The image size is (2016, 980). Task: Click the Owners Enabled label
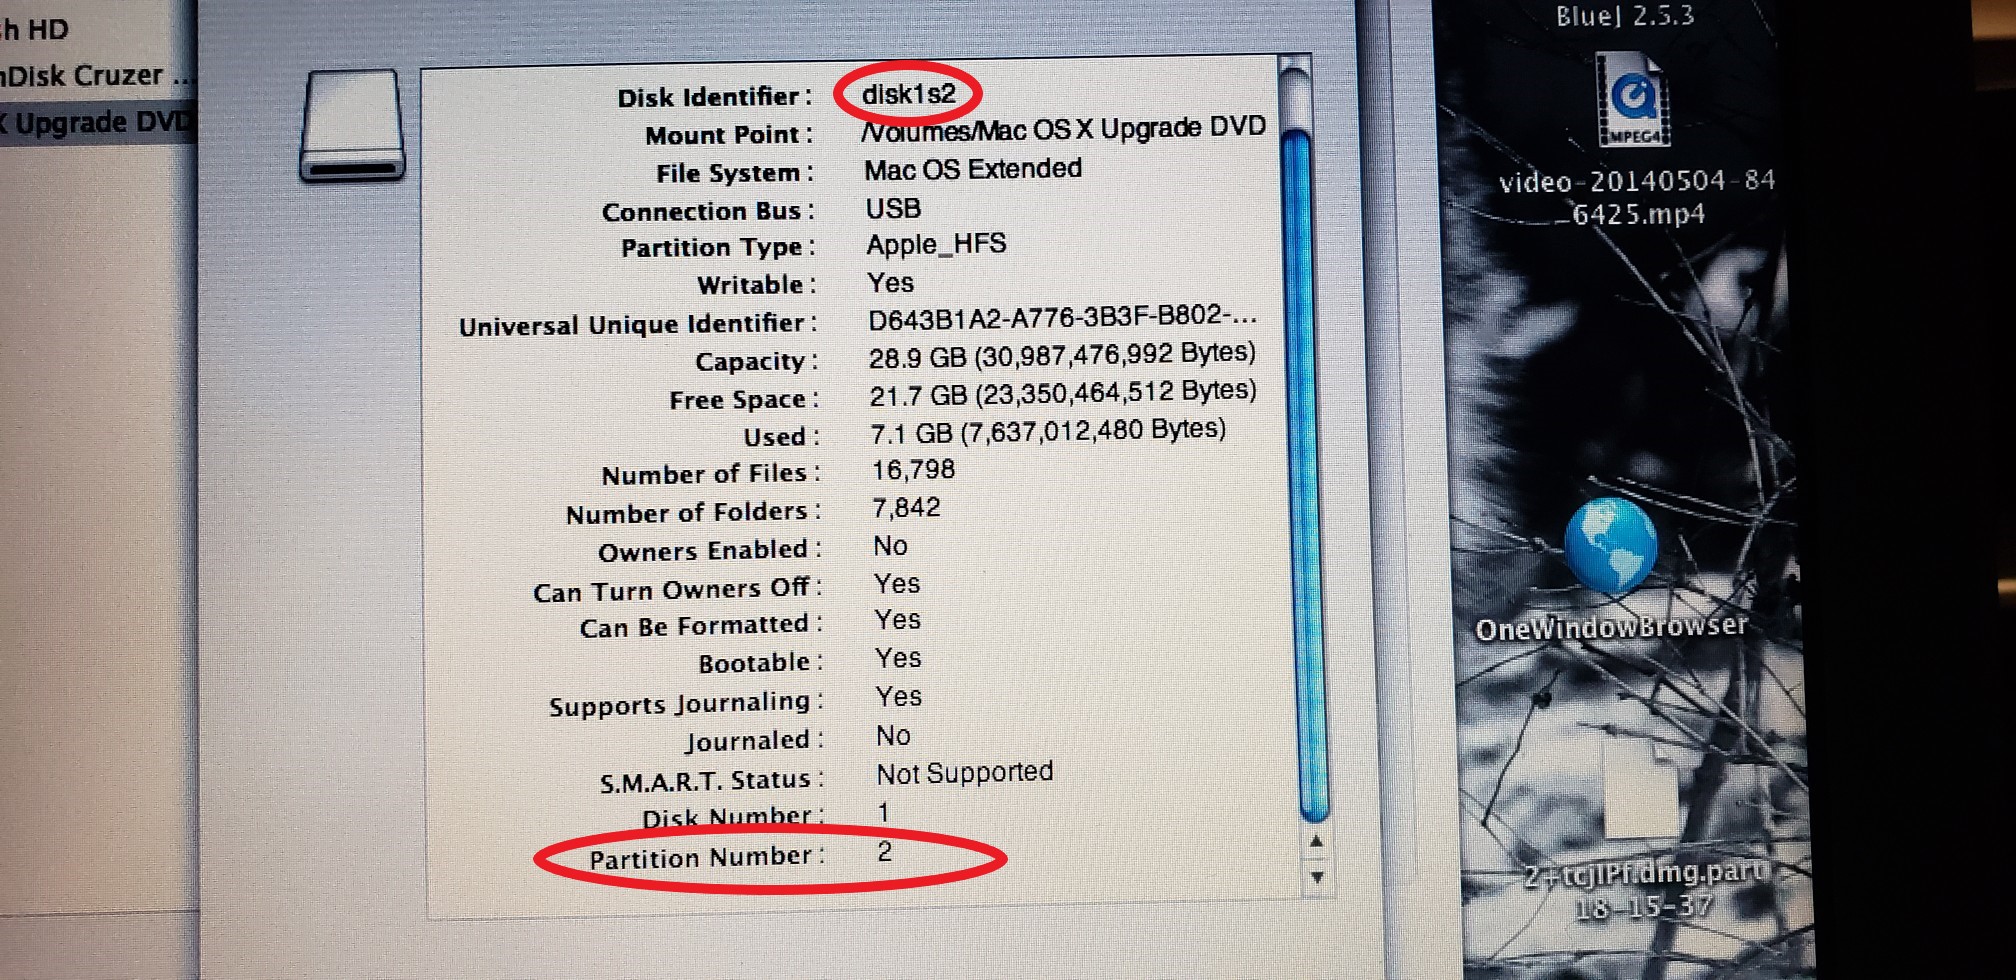[709, 551]
